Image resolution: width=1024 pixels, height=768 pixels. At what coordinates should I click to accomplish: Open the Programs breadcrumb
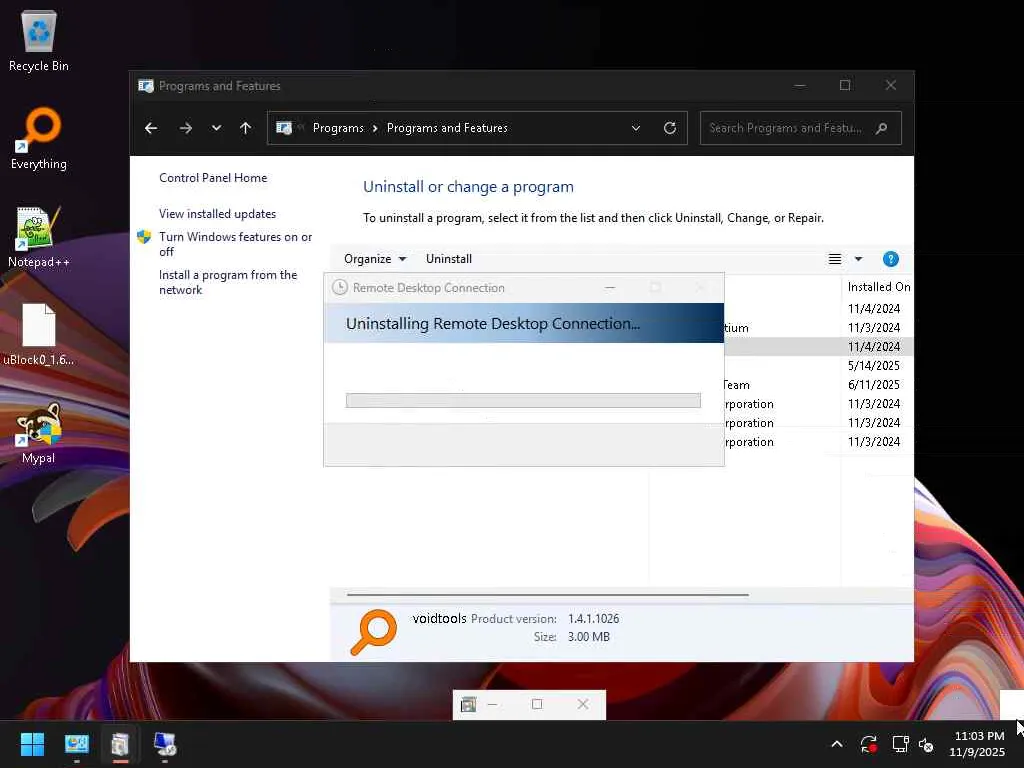[x=338, y=128]
